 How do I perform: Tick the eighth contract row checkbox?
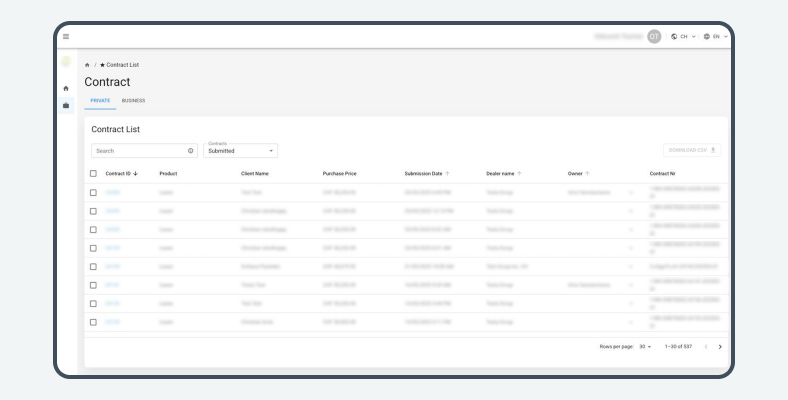[x=93, y=322]
